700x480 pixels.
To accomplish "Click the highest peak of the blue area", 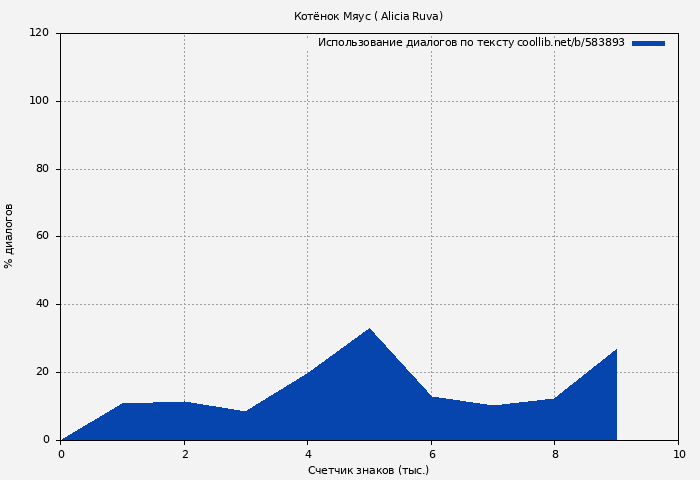I will (369, 329).
